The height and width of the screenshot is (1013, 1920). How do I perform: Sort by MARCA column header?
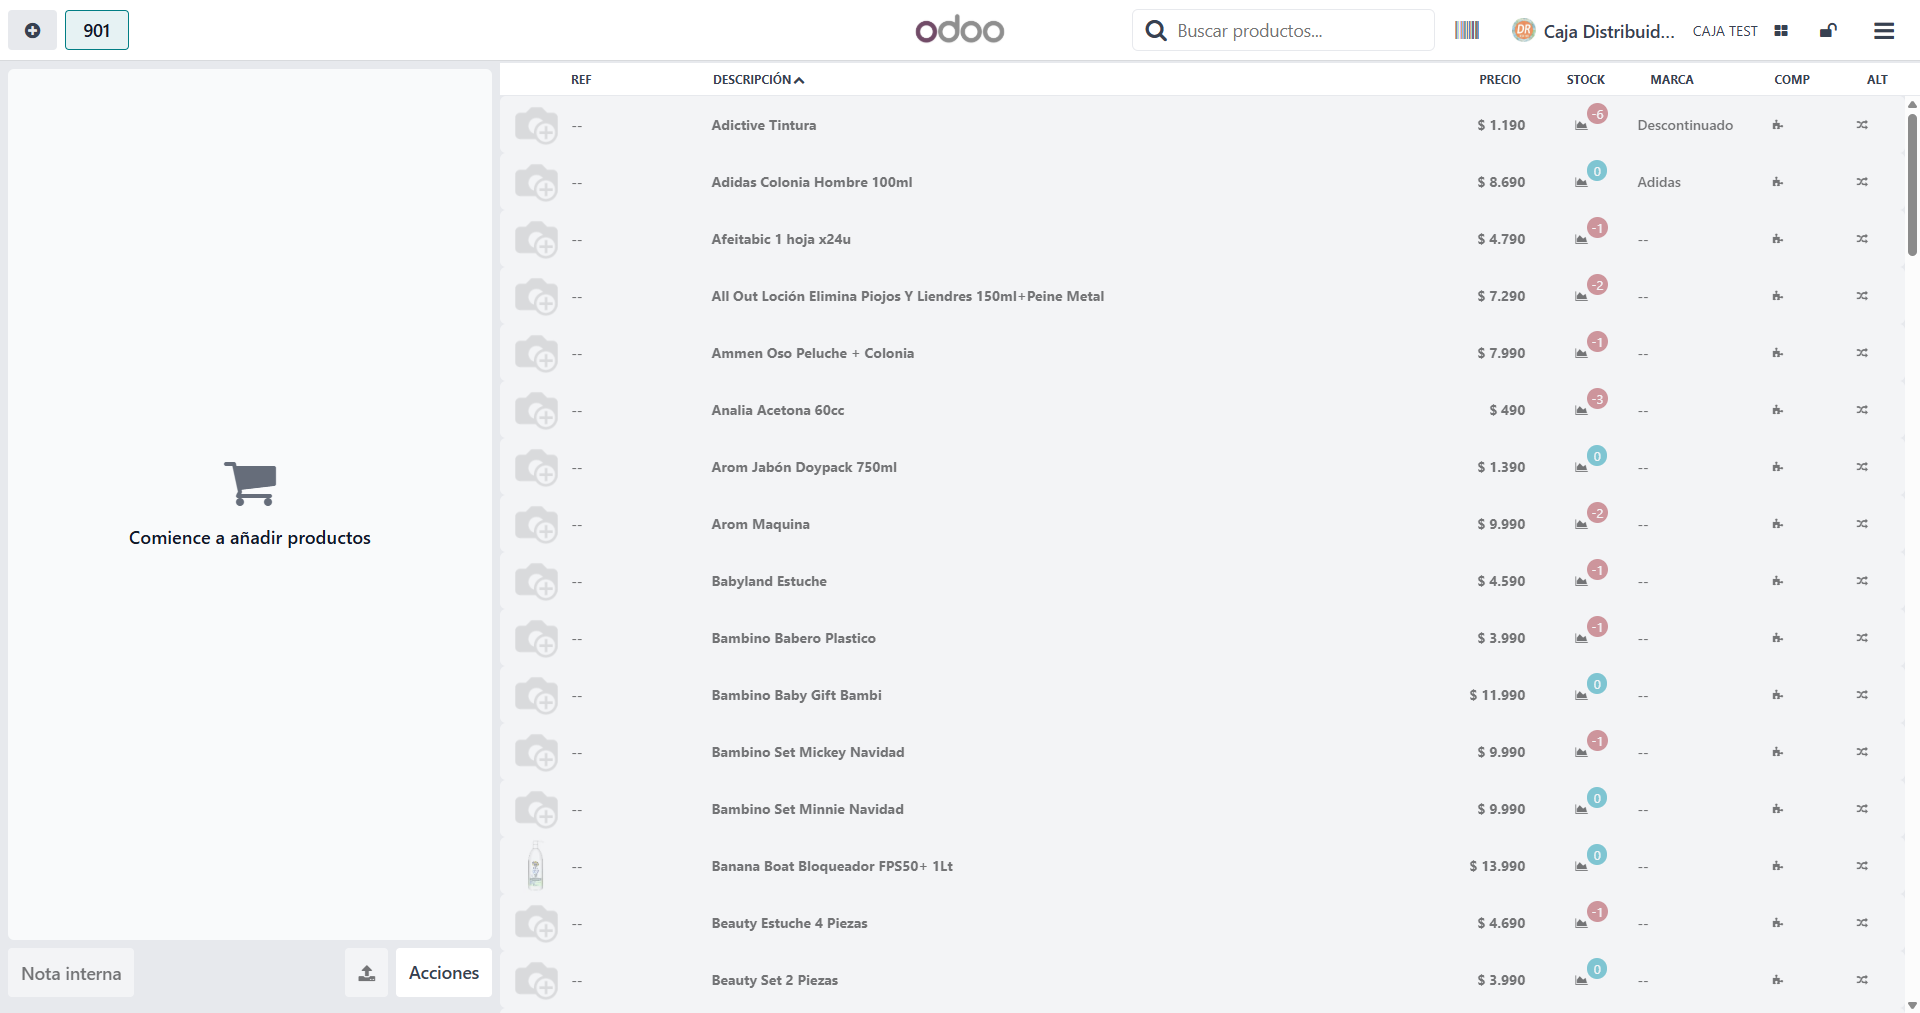1672,80
